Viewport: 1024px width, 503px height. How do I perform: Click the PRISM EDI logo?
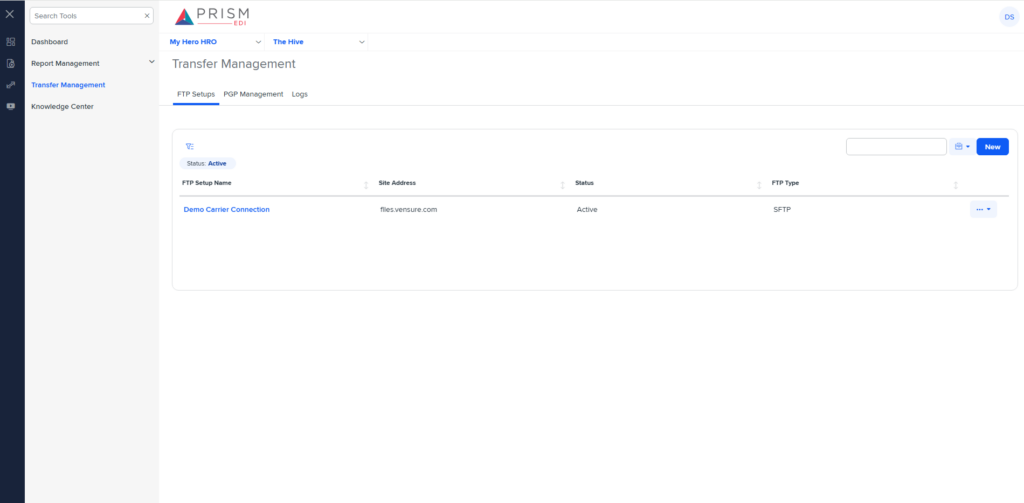pos(212,16)
